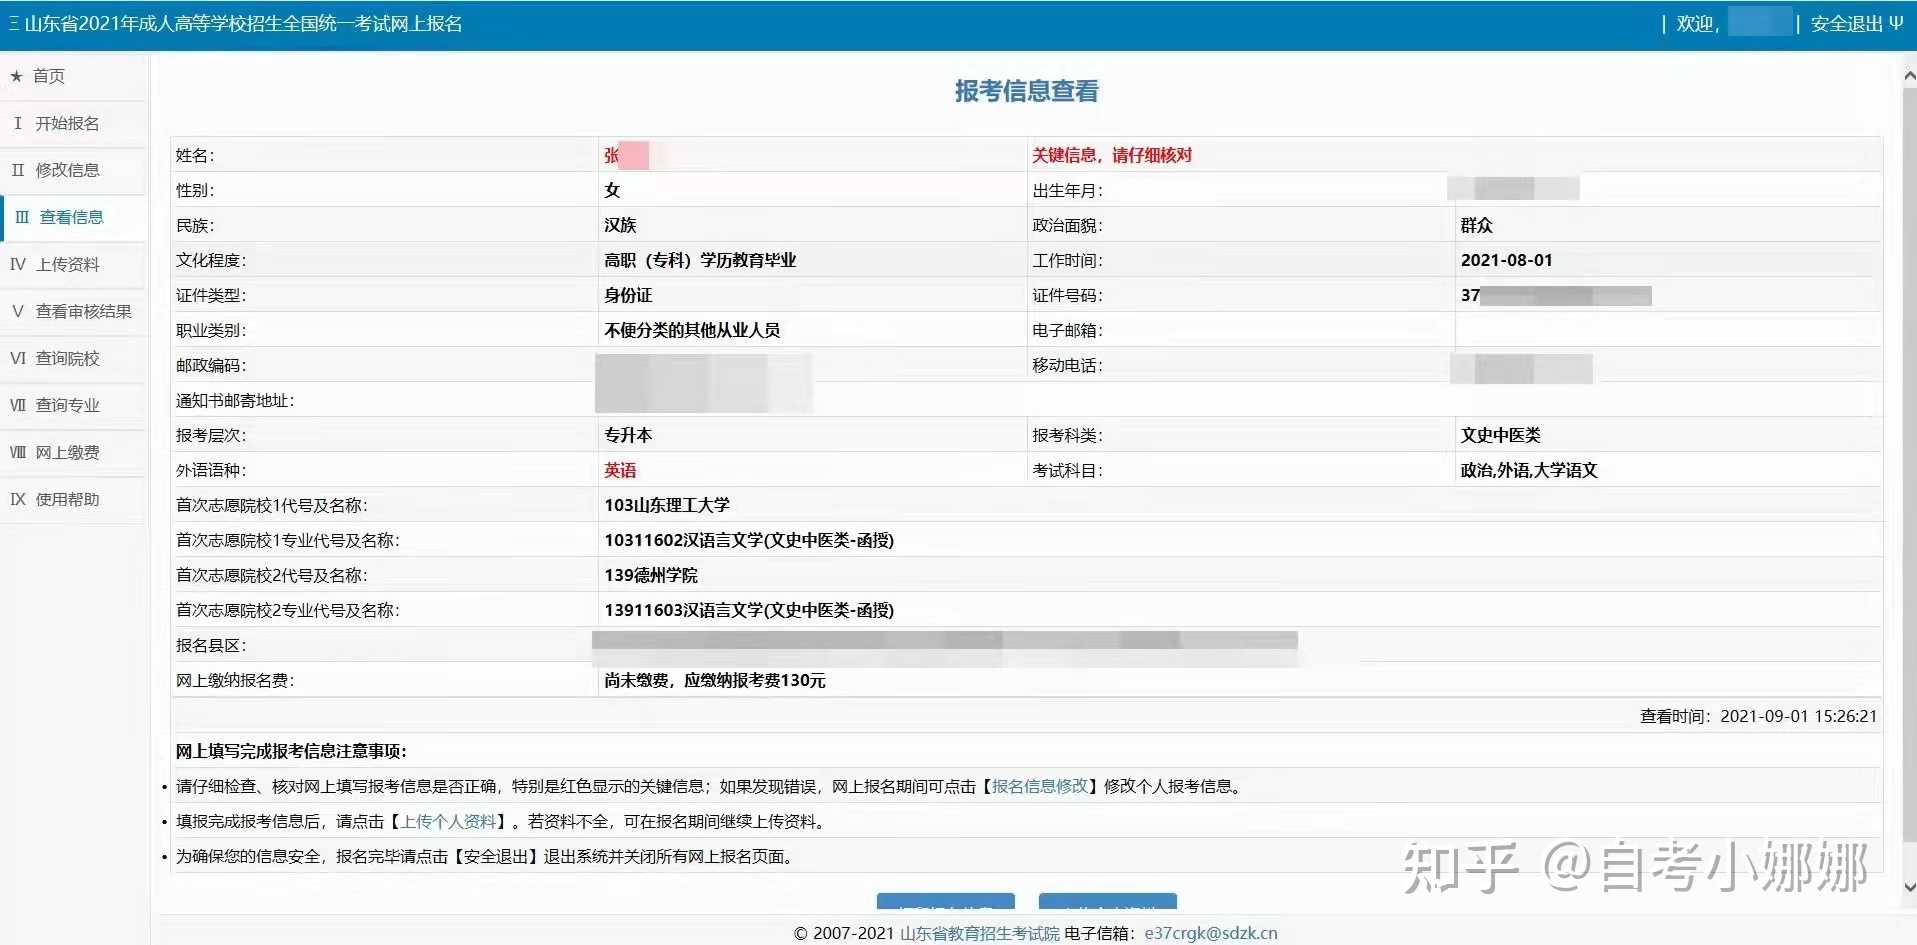Click the star icon beside 首页
Viewport: 1917px width, 945px height.
(x=16, y=76)
